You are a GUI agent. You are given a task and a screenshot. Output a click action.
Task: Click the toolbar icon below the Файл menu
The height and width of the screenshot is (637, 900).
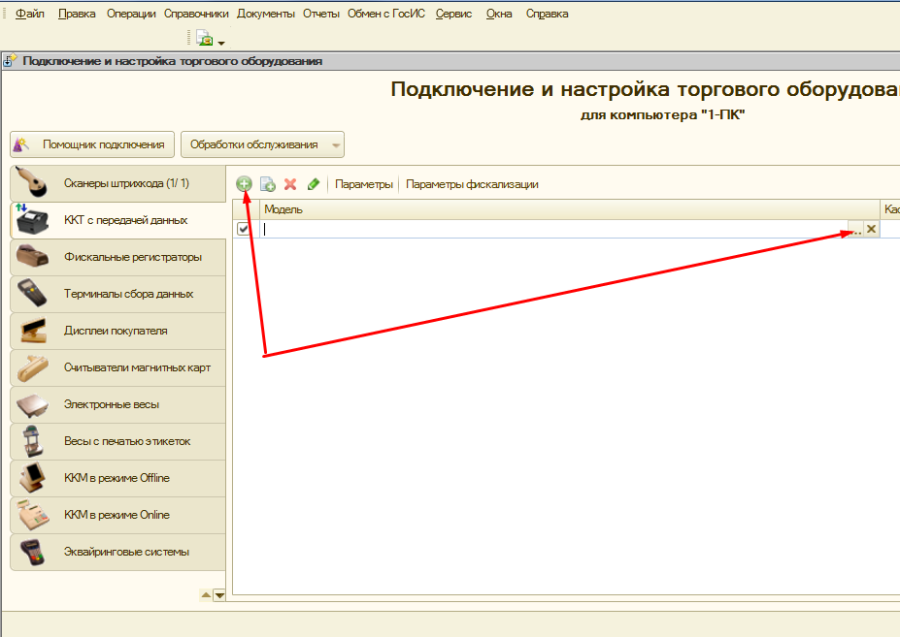tap(206, 39)
